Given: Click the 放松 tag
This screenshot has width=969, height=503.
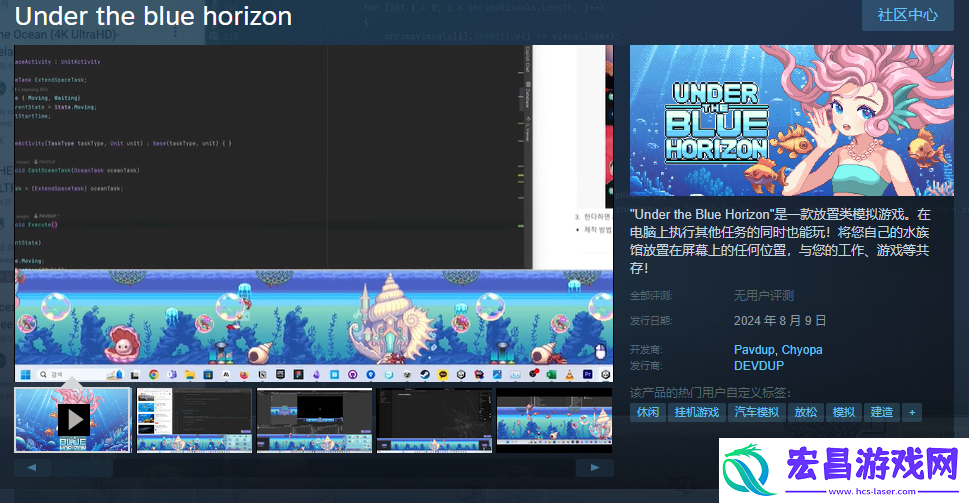Looking at the screenshot, I should [x=806, y=412].
